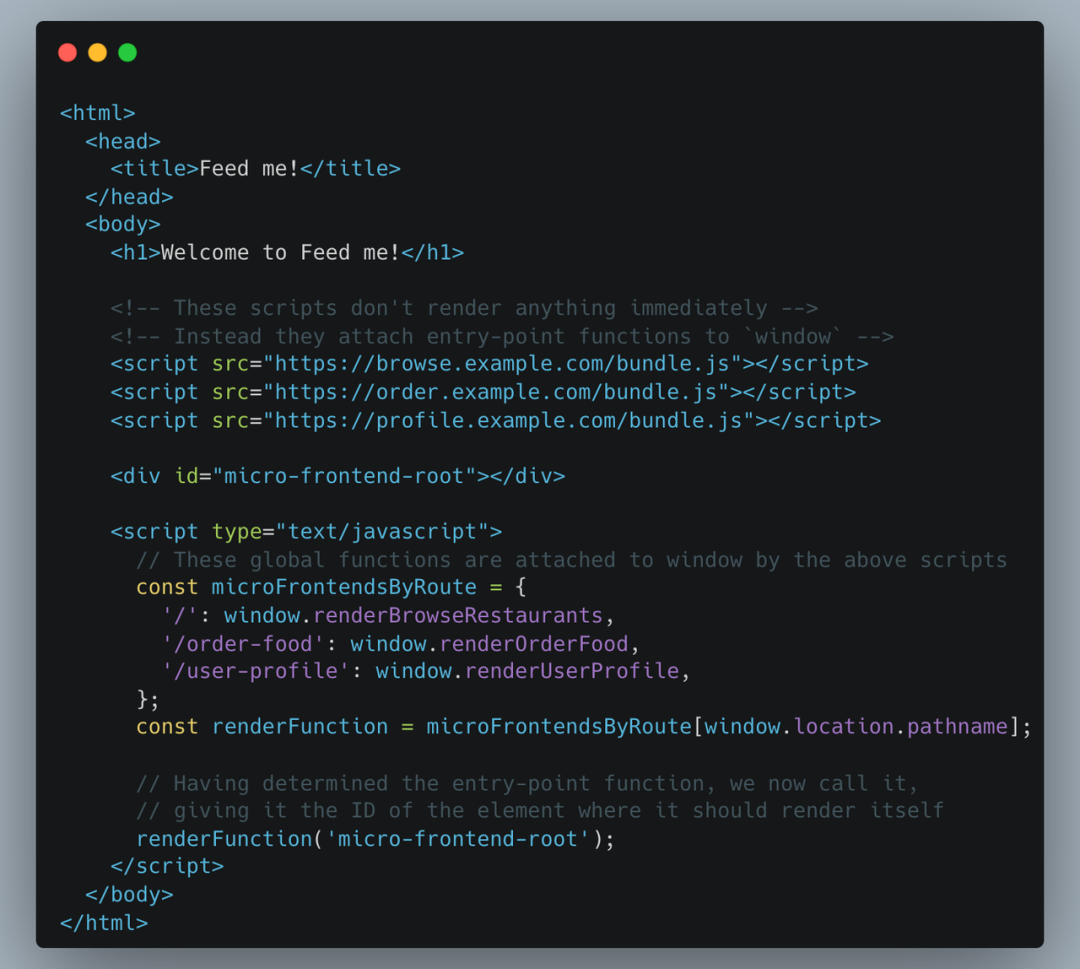Click the '/user-profile' route line

tap(426, 671)
